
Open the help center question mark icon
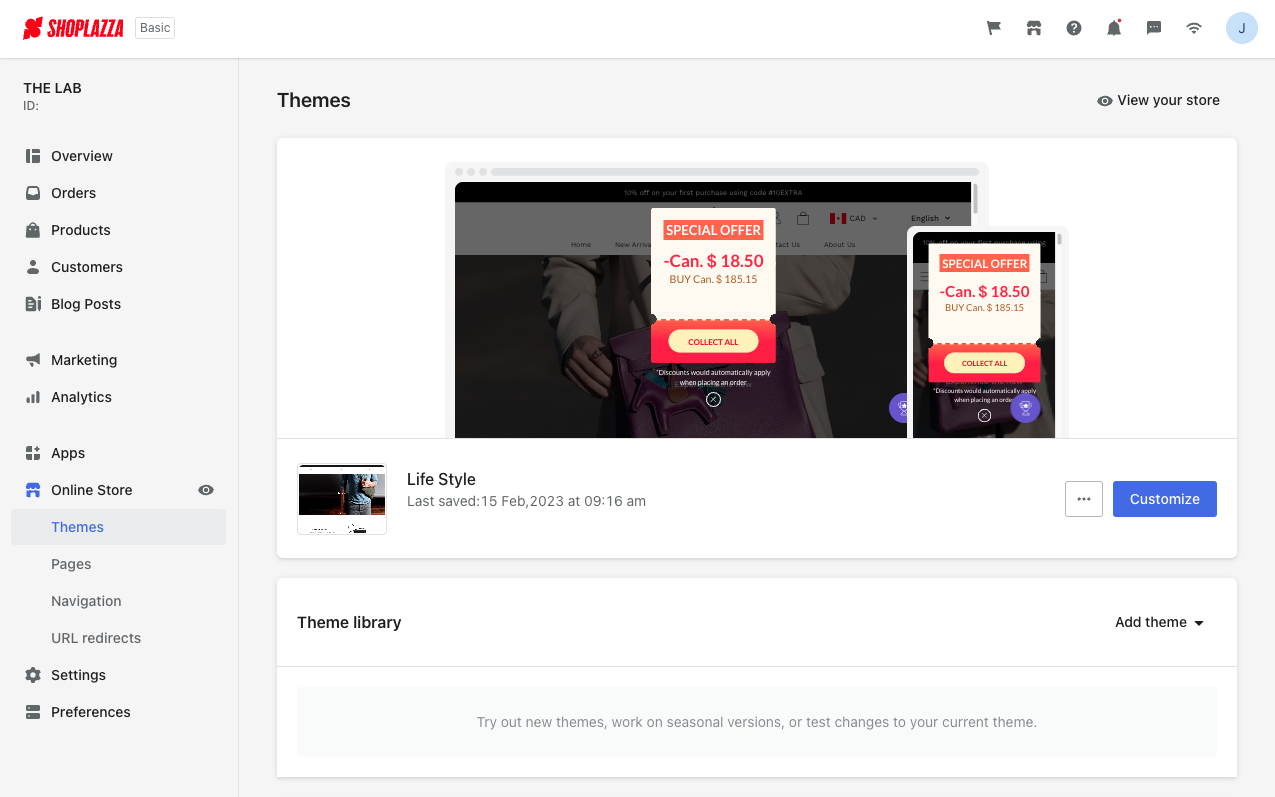point(1073,28)
